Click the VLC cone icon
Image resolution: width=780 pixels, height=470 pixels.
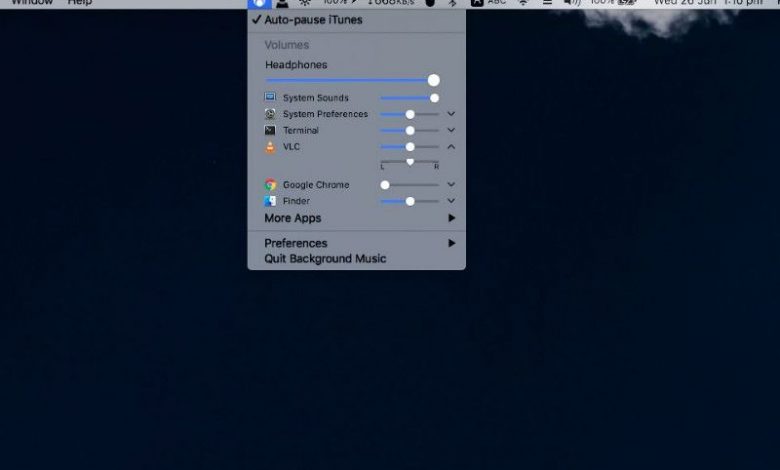click(270, 147)
